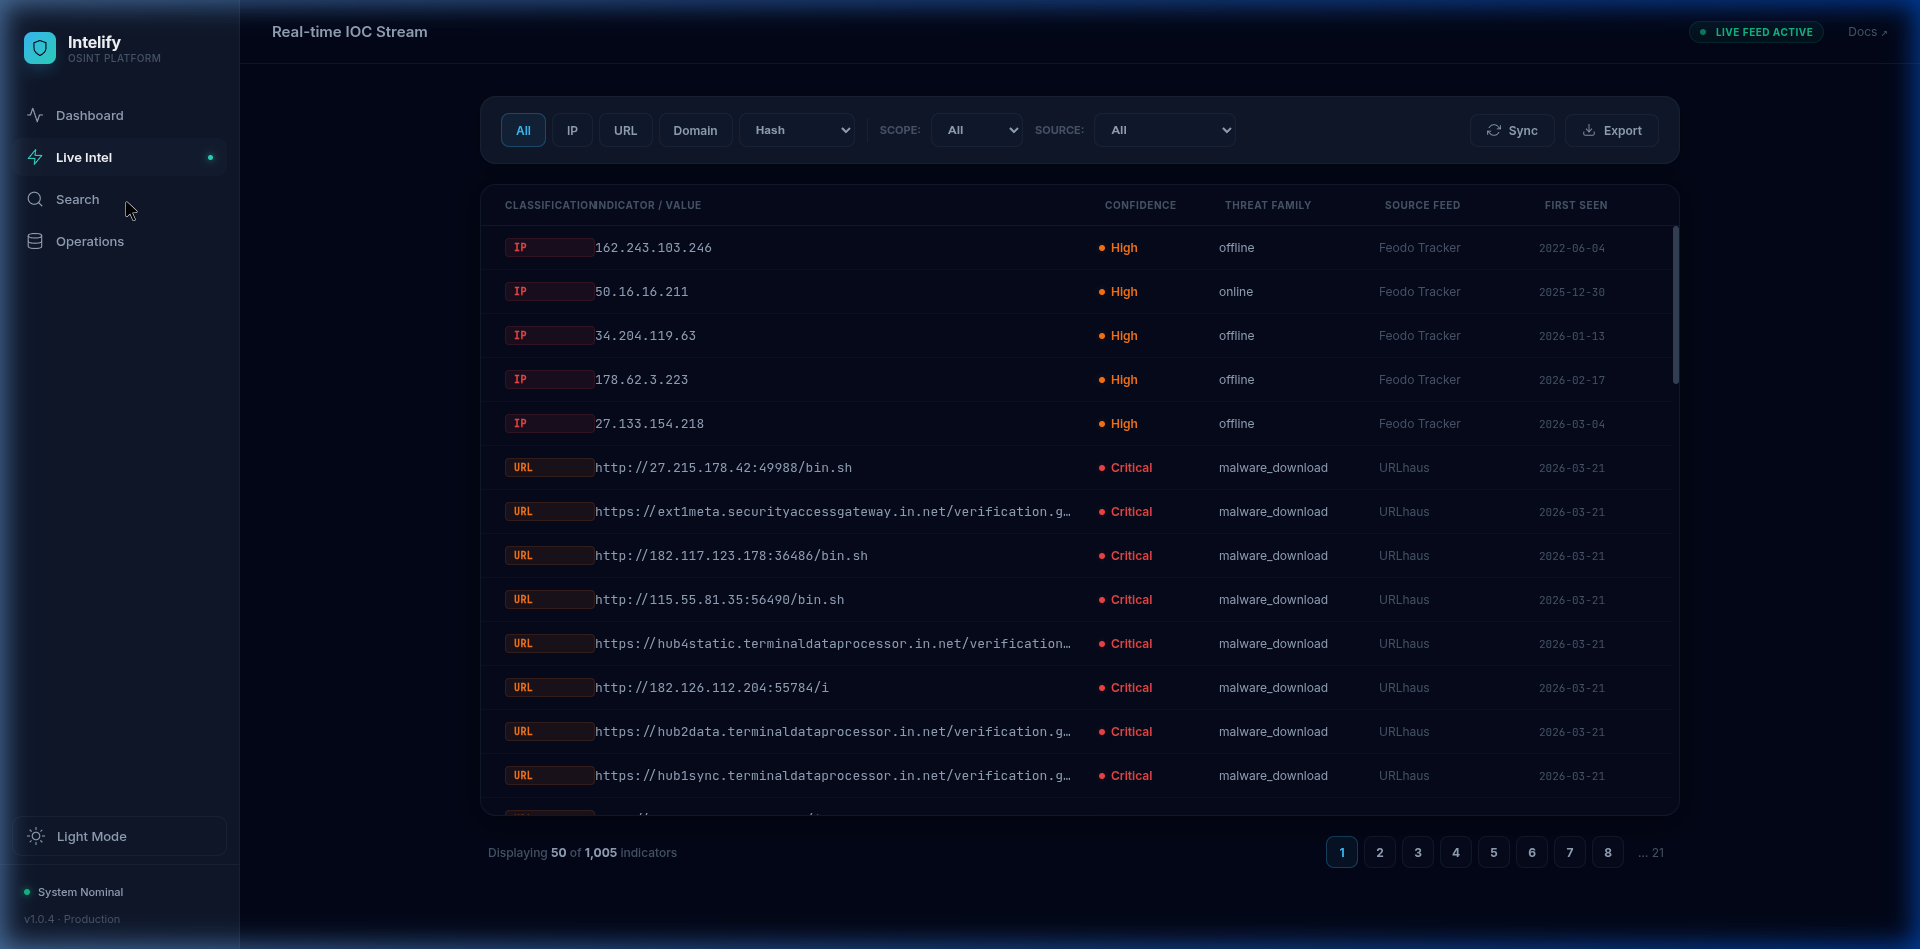The image size is (1920, 949).
Task: Switch to the URL filter tab
Action: pos(625,130)
